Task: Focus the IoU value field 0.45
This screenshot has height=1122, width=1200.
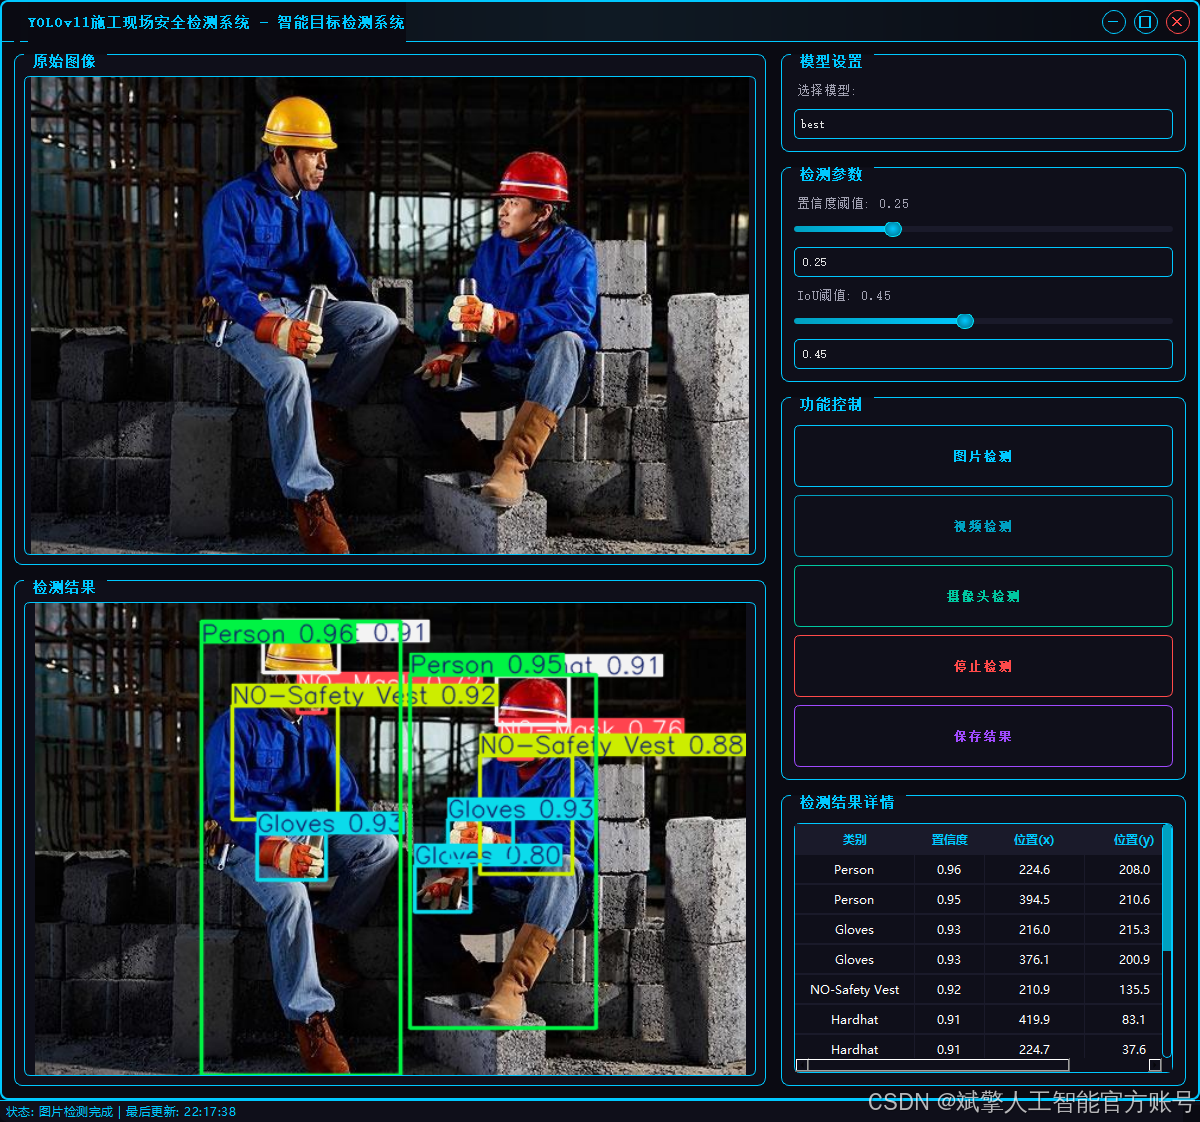Action: pyautogui.click(x=983, y=354)
